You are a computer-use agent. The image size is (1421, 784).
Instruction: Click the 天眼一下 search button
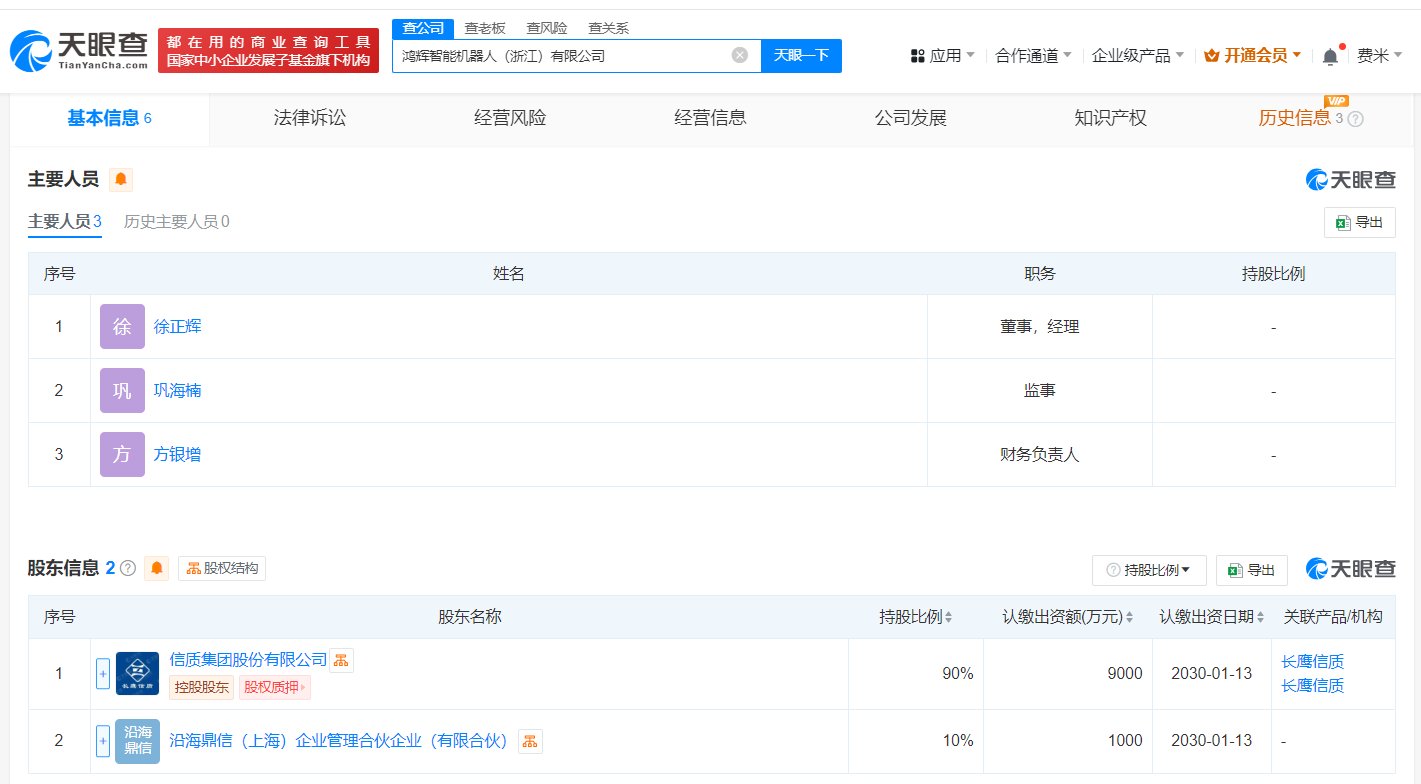point(801,55)
